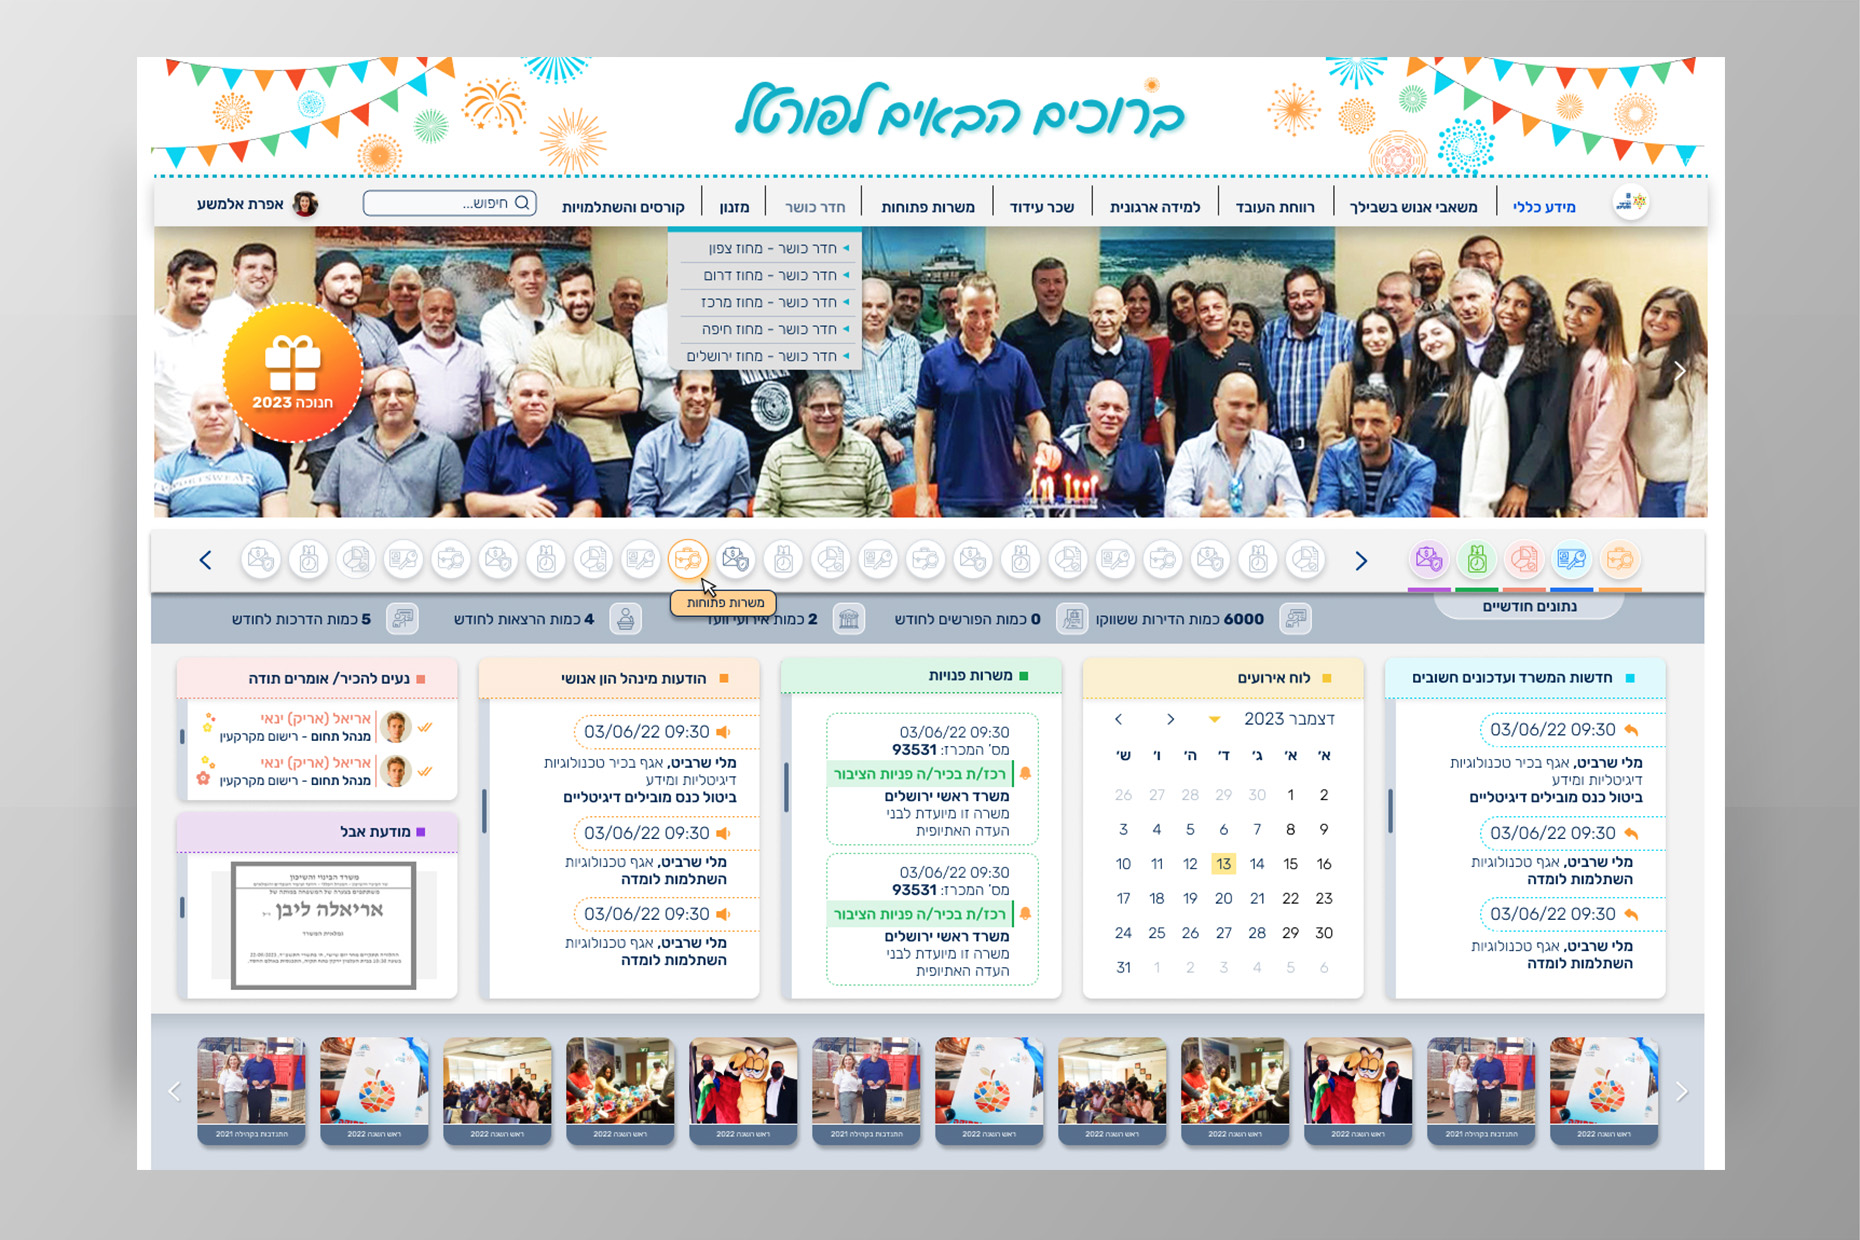Click the user profile avatar of אפרת אלמשע
The width and height of the screenshot is (1860, 1240).
tap(305, 204)
